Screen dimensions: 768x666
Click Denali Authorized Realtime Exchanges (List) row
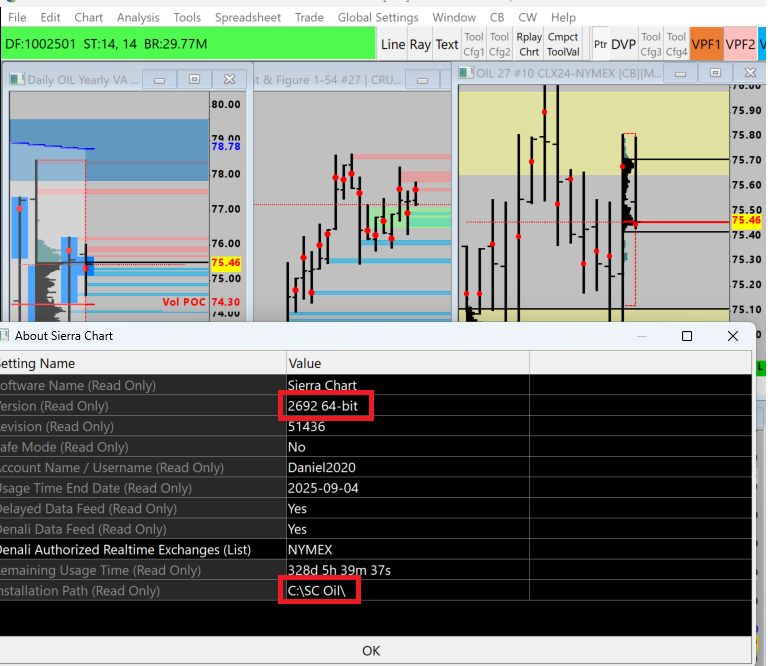coord(375,550)
